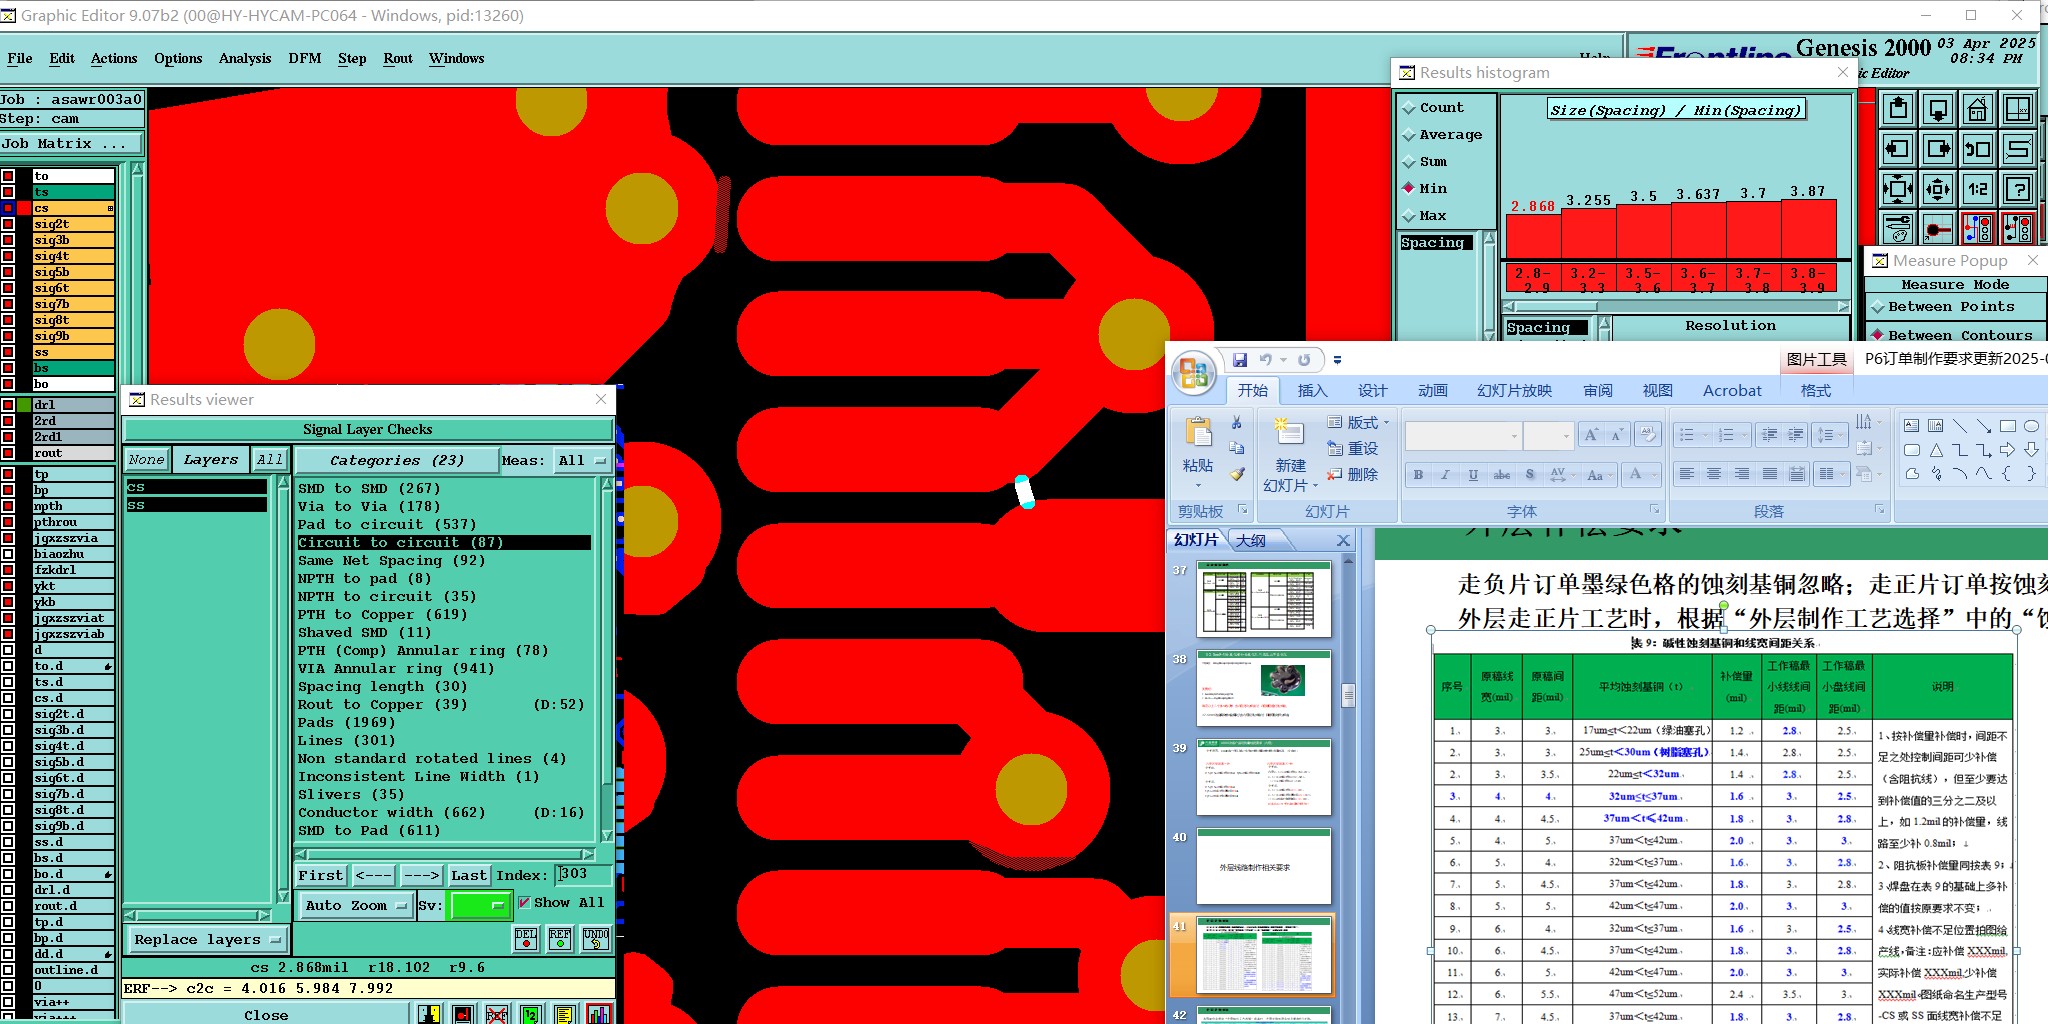Open the Replace layers dropdown
The height and width of the screenshot is (1024, 2048).
207,940
